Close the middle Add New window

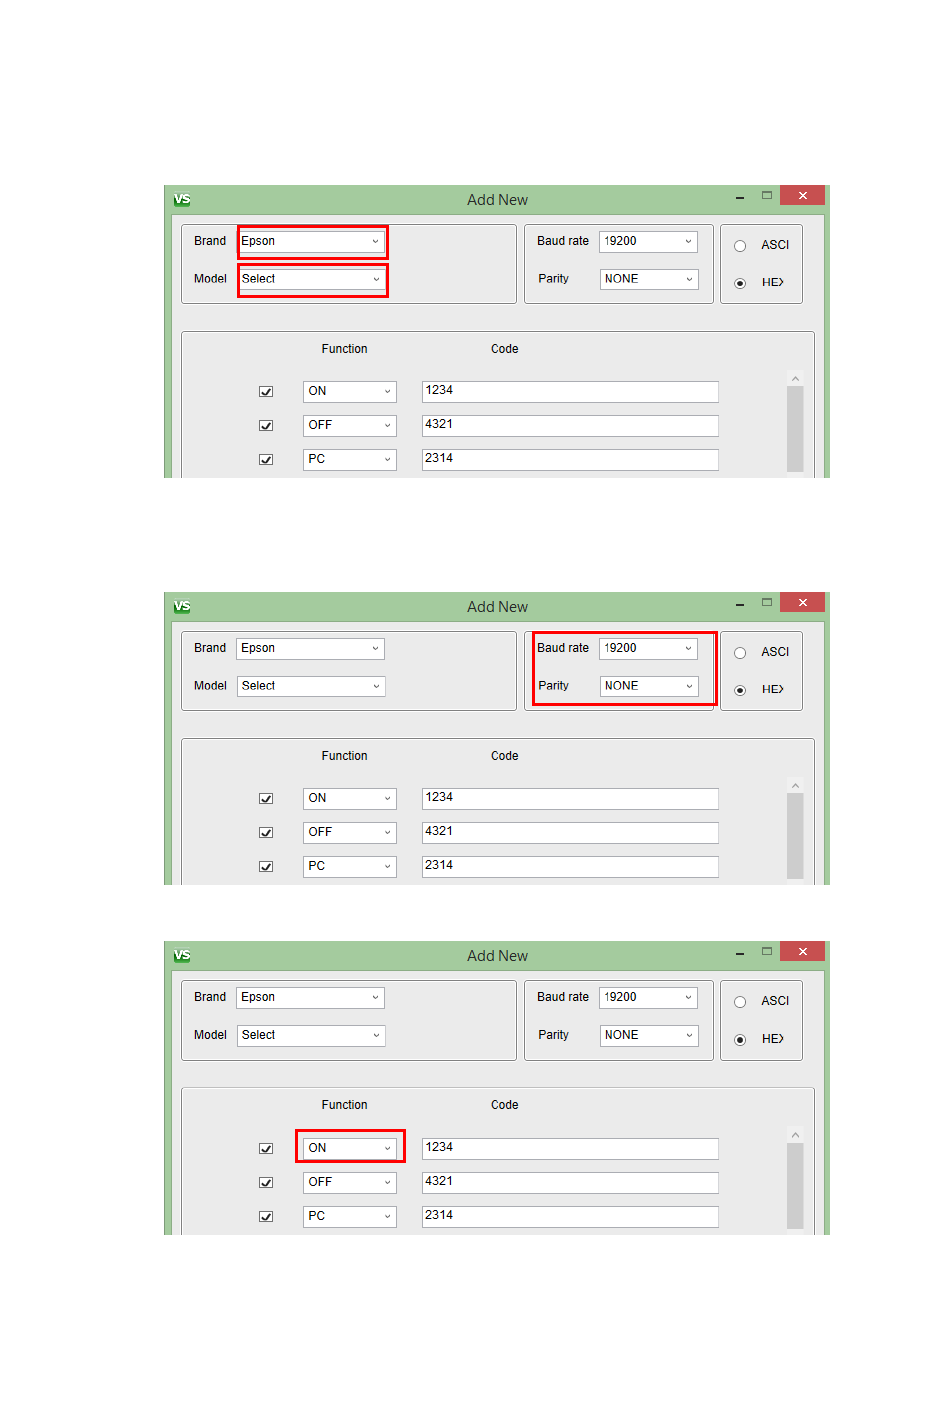click(803, 602)
